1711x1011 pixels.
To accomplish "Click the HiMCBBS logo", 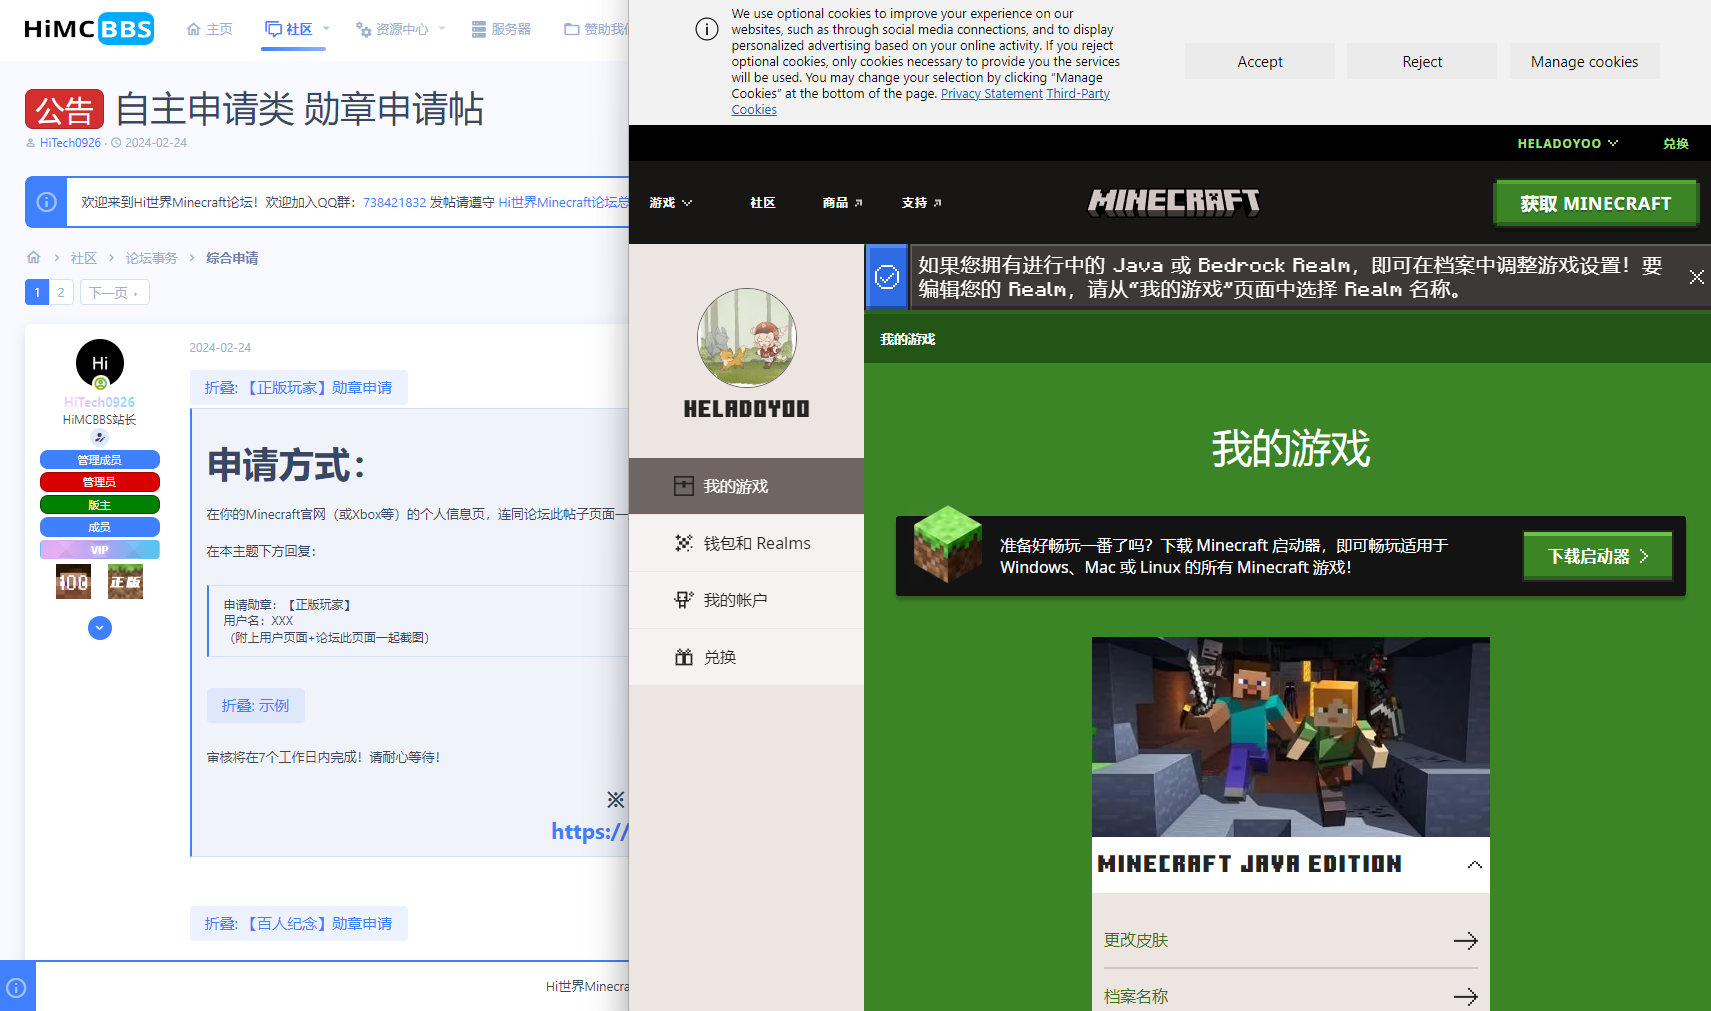I will [x=88, y=28].
